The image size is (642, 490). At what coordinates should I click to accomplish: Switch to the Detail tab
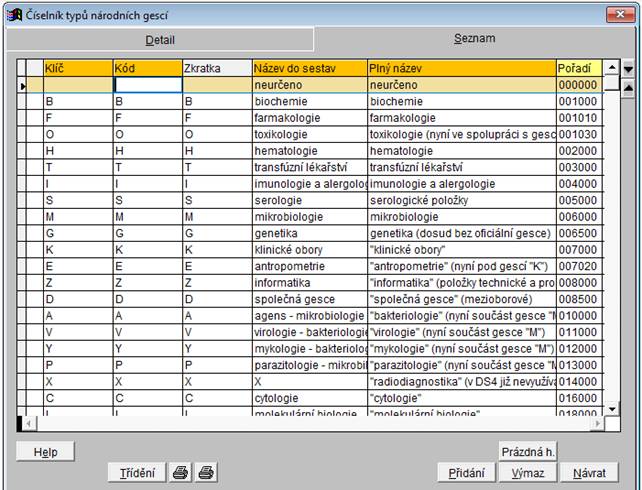coord(160,40)
